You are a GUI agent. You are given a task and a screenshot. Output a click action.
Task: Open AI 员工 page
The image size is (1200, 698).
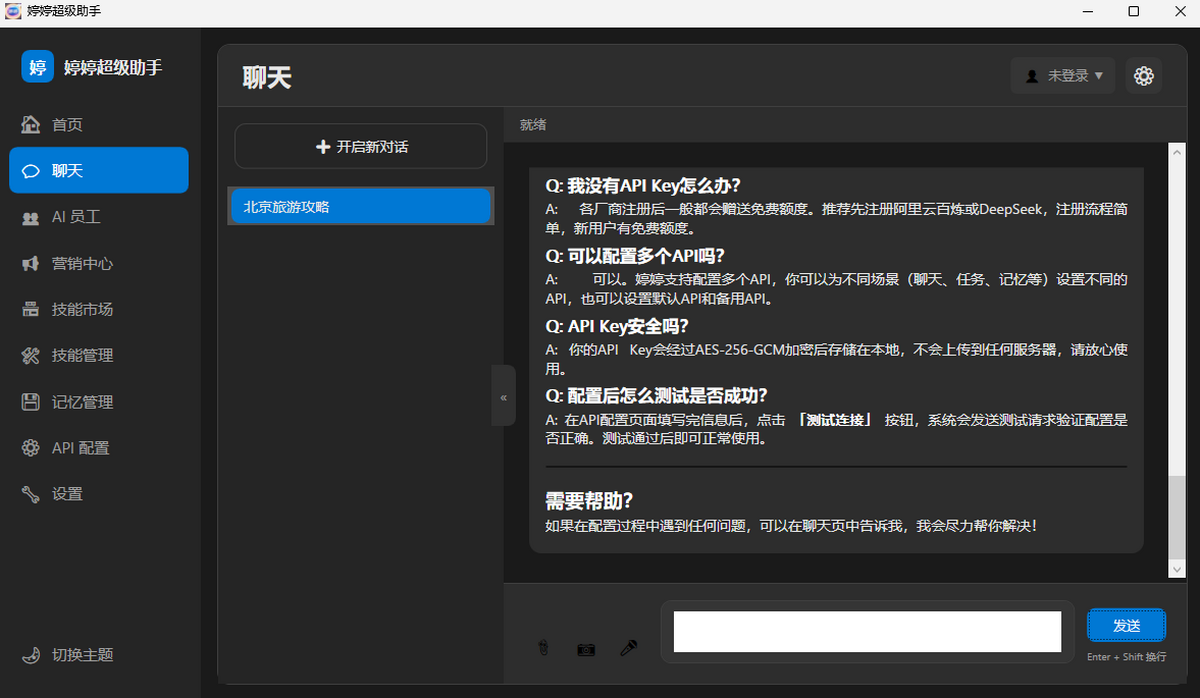(x=99, y=217)
